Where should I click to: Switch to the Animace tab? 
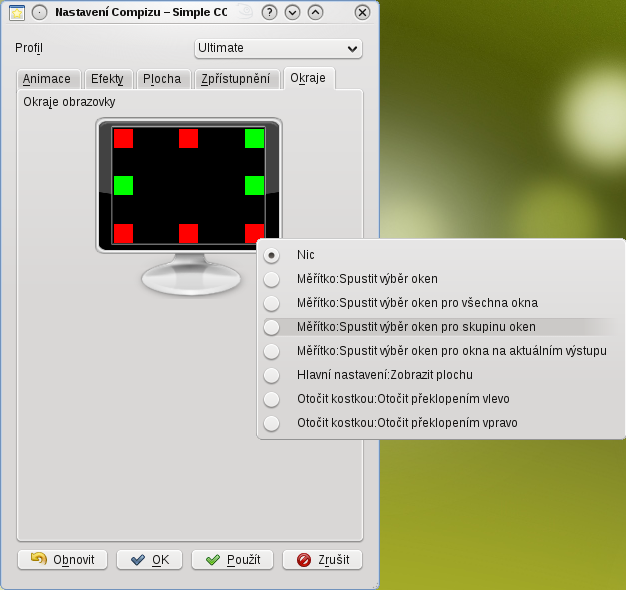[x=47, y=79]
